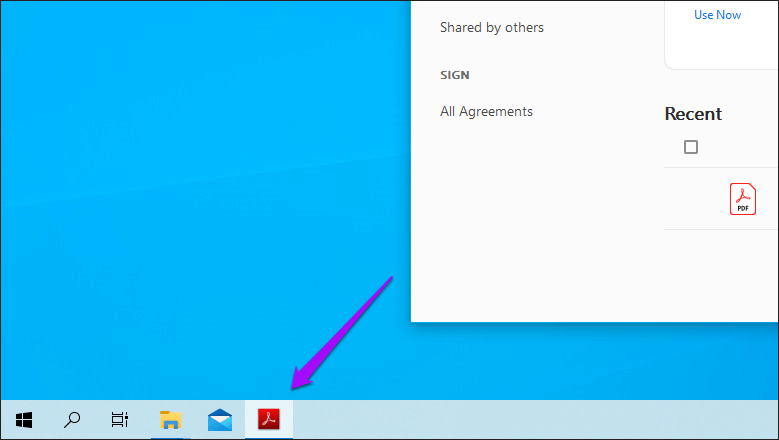This screenshot has width=779, height=440.
Task: Open Mail app from taskbar
Action: [220, 420]
